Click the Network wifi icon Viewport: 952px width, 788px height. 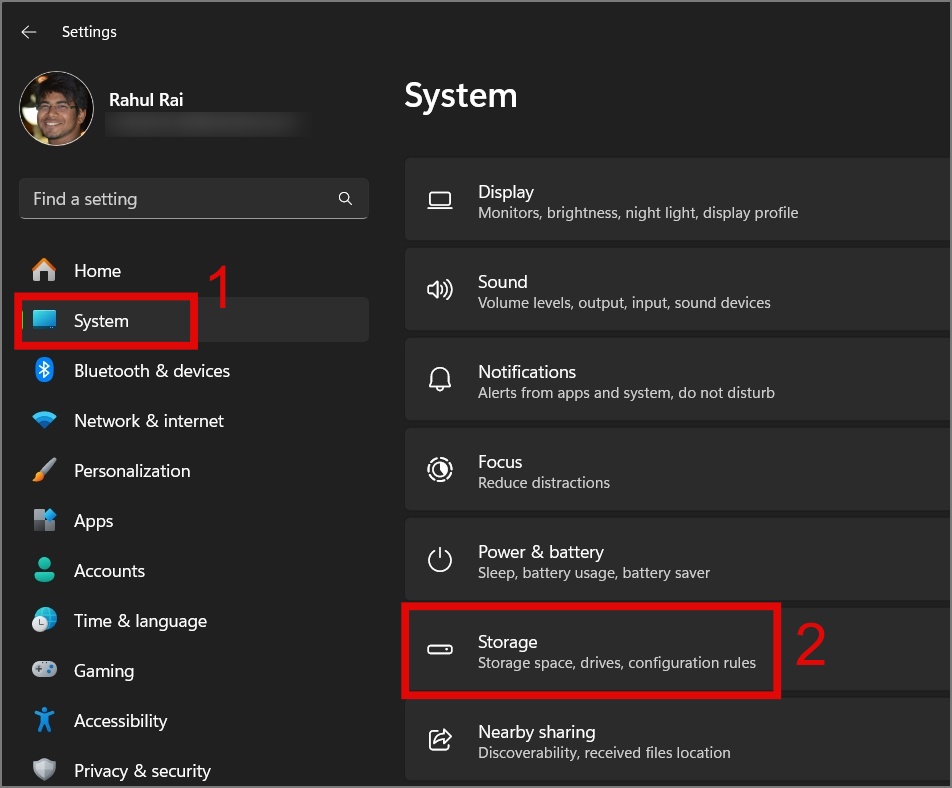point(44,421)
